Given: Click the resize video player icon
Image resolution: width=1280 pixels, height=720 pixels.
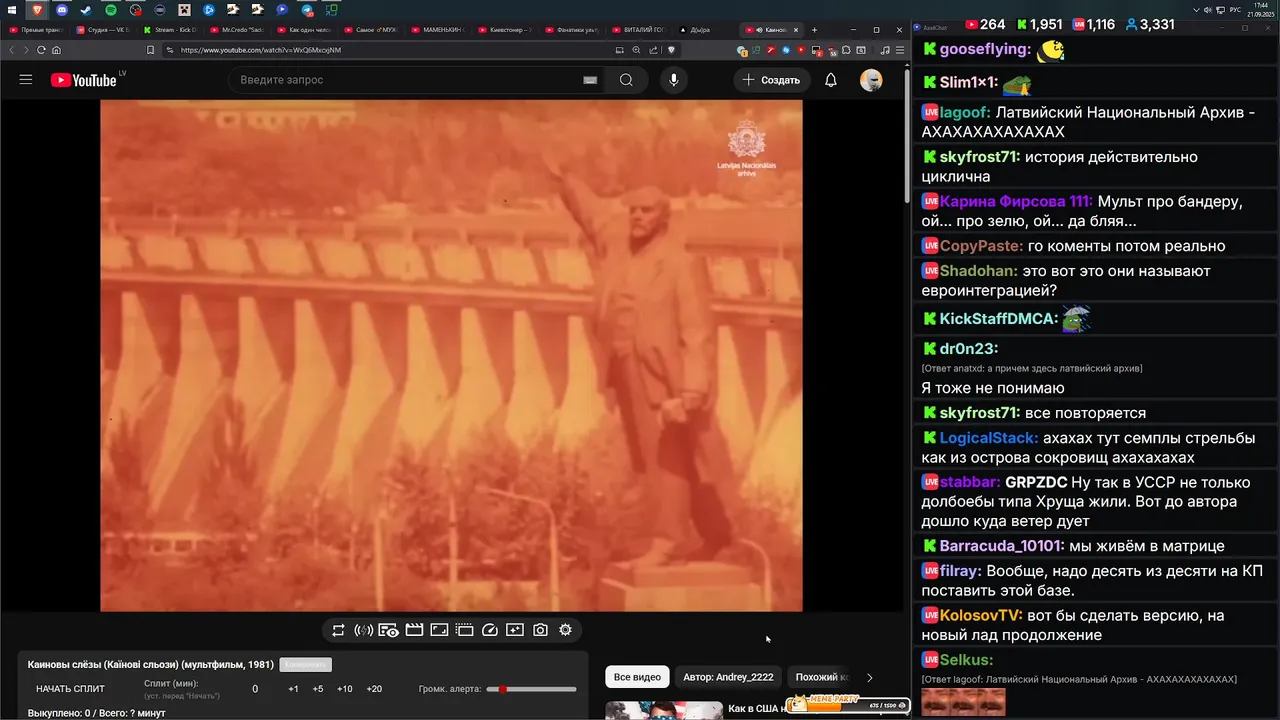Looking at the screenshot, I should click(439, 630).
